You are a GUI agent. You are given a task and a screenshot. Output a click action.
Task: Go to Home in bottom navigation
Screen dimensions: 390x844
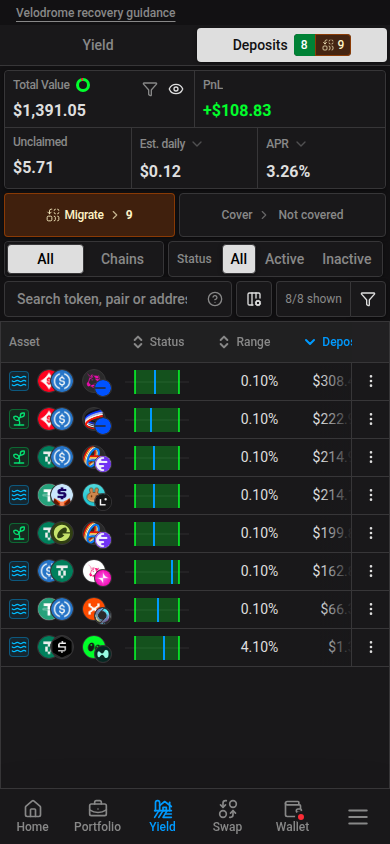(x=32, y=816)
